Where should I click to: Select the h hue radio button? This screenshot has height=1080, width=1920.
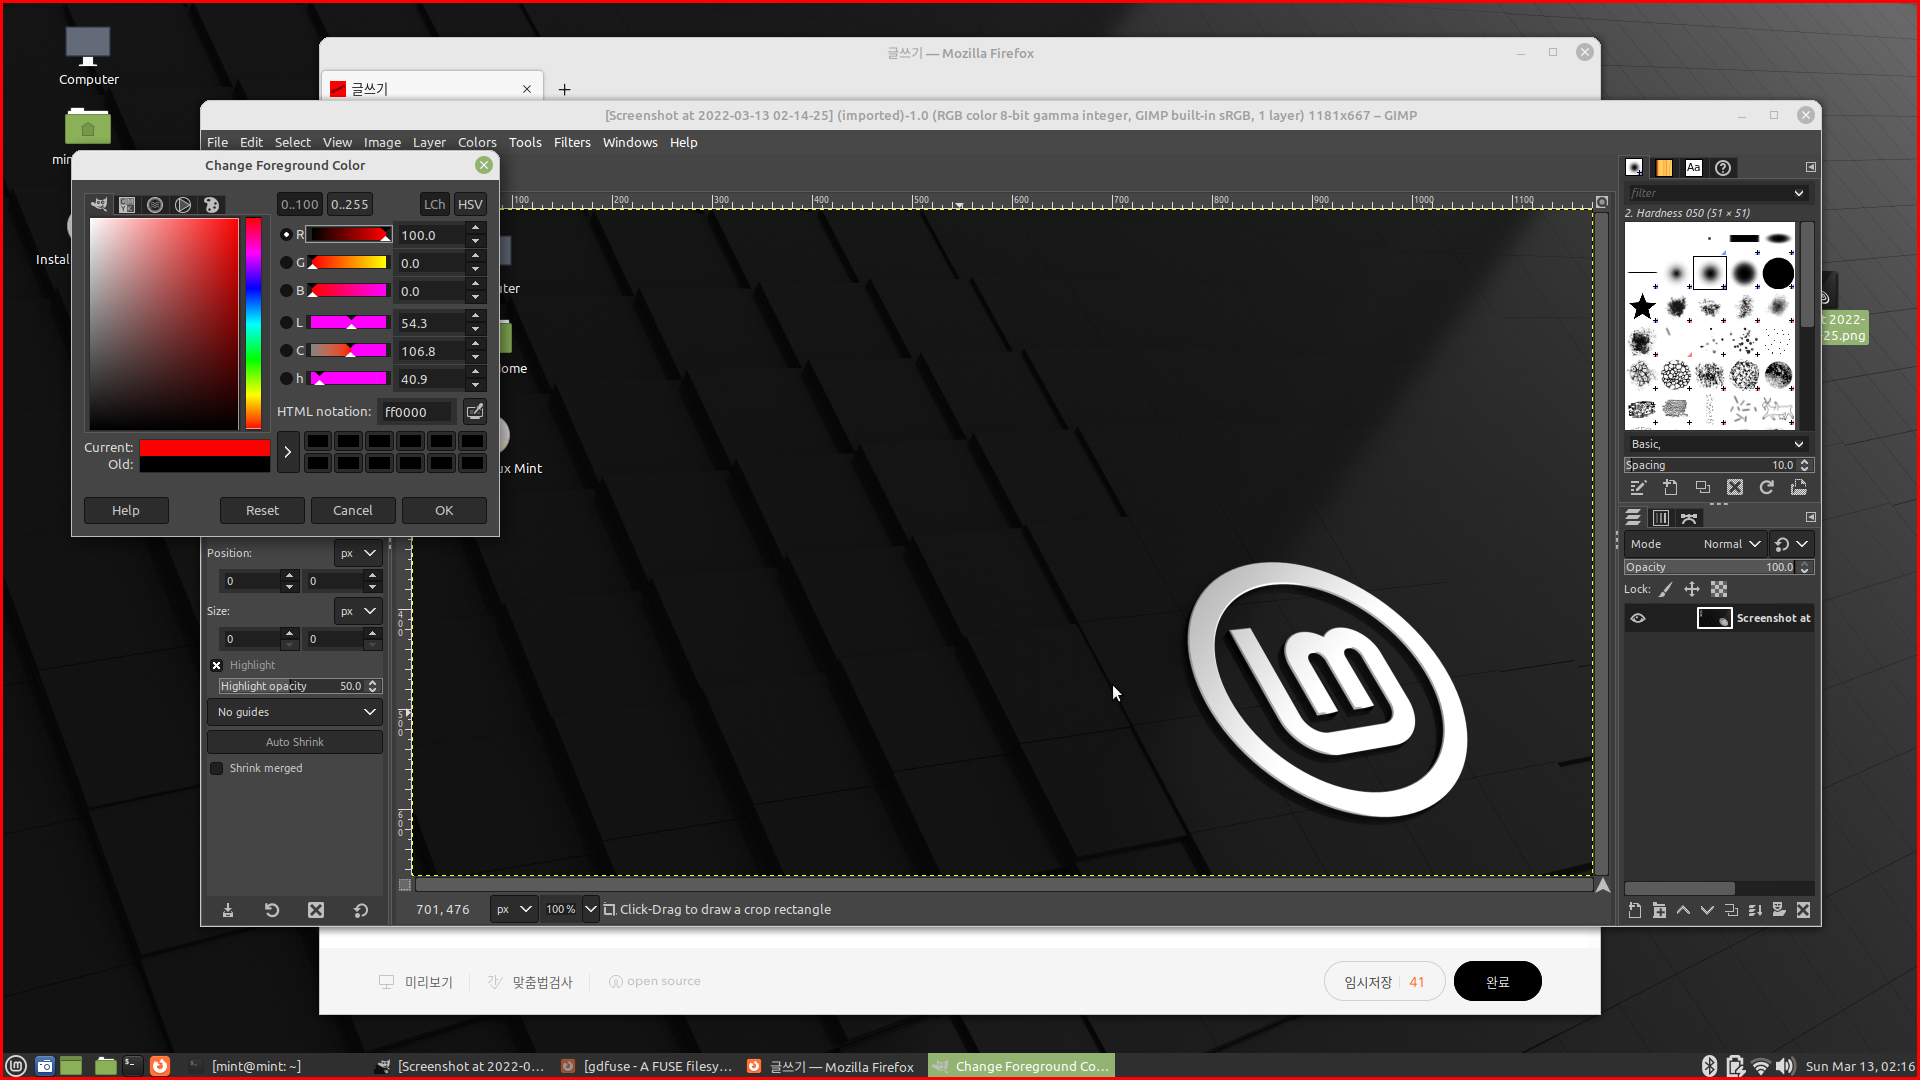click(286, 379)
